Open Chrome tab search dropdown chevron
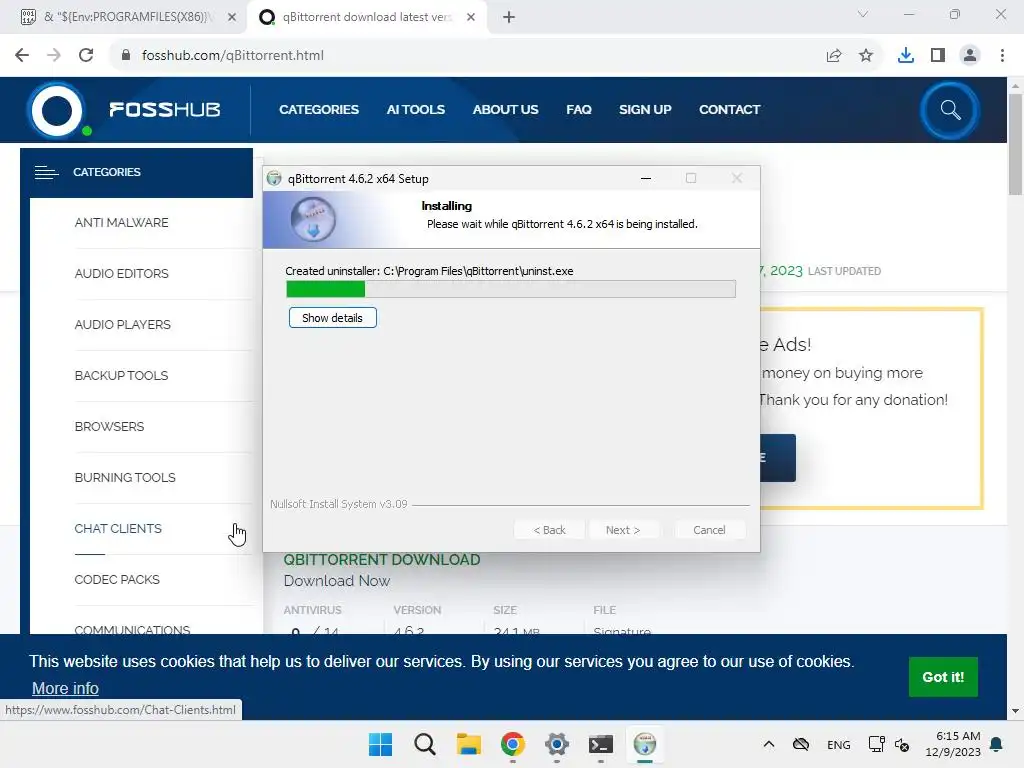Viewport: 1024px width, 768px height. point(863,14)
